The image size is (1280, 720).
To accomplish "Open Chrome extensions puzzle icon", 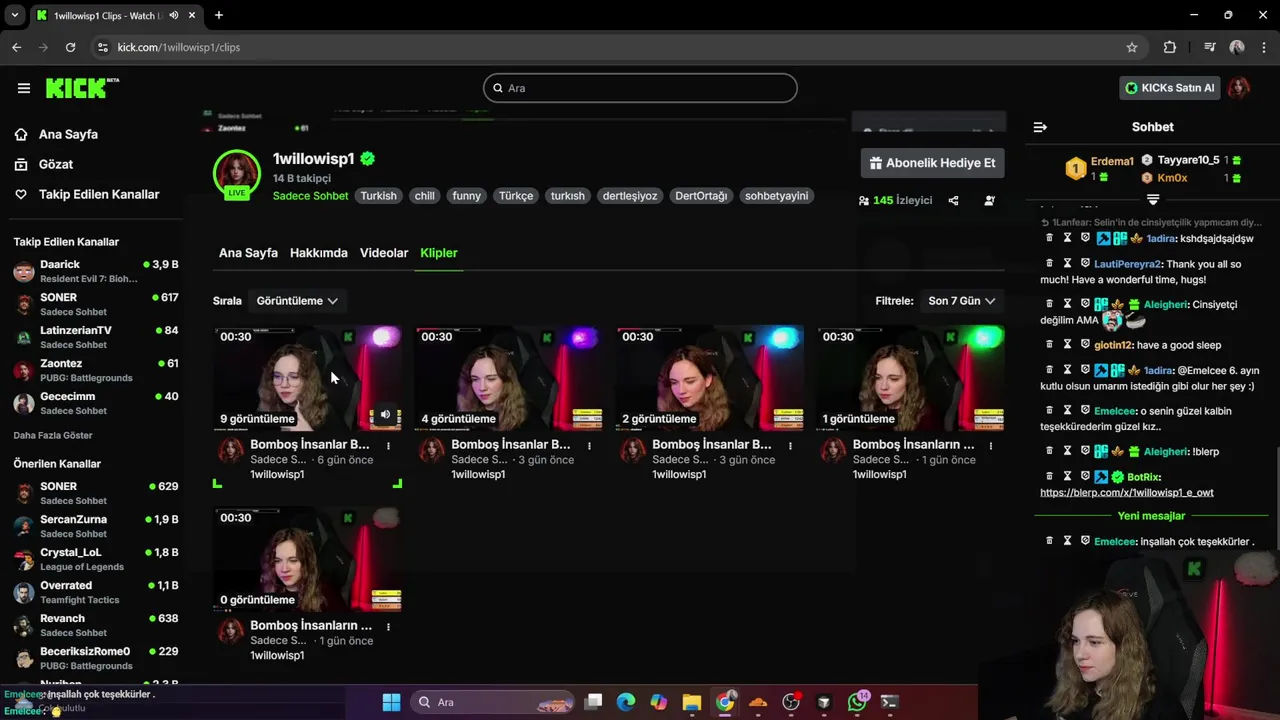I will pyautogui.click(x=1170, y=47).
